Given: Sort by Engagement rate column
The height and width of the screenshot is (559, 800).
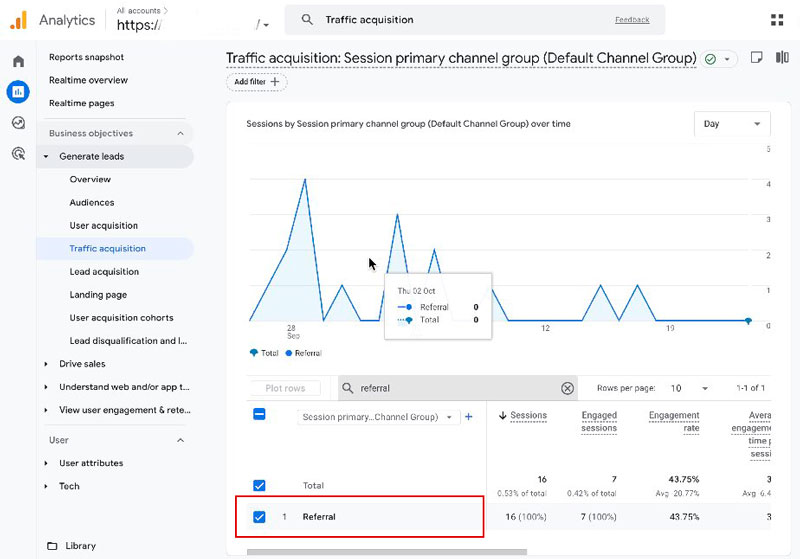Looking at the screenshot, I should [x=673, y=422].
